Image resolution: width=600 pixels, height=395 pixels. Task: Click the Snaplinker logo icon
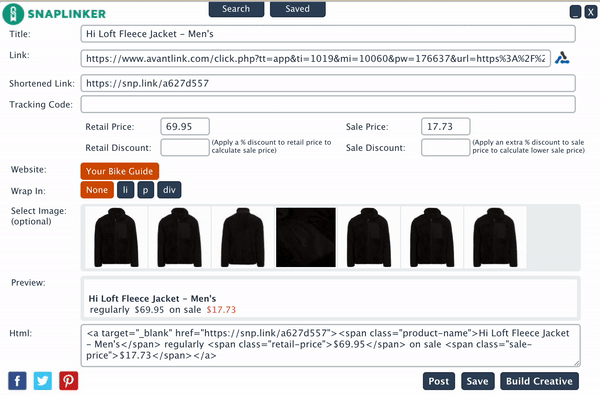13,14
